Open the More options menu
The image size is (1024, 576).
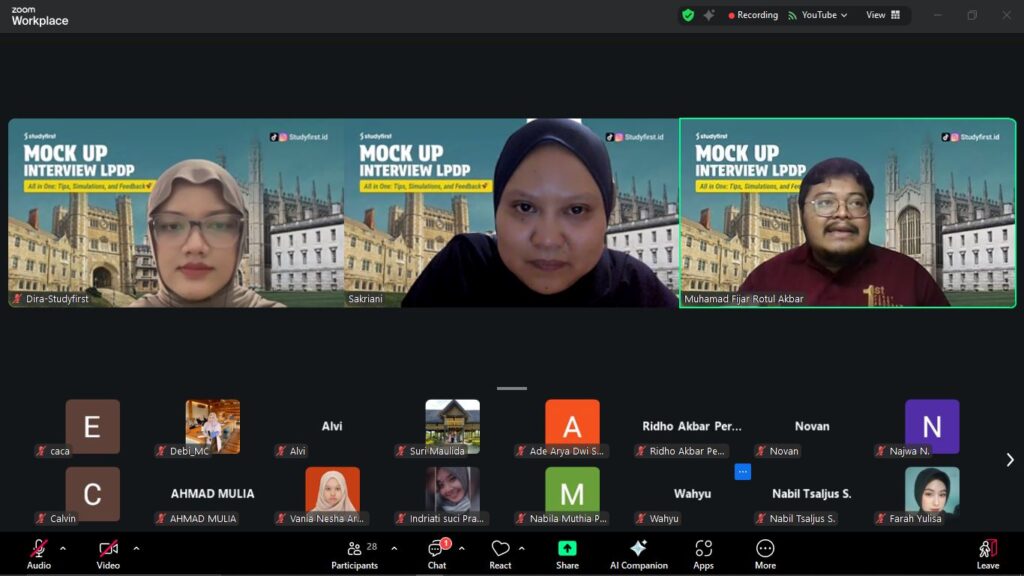pyautogui.click(x=765, y=553)
